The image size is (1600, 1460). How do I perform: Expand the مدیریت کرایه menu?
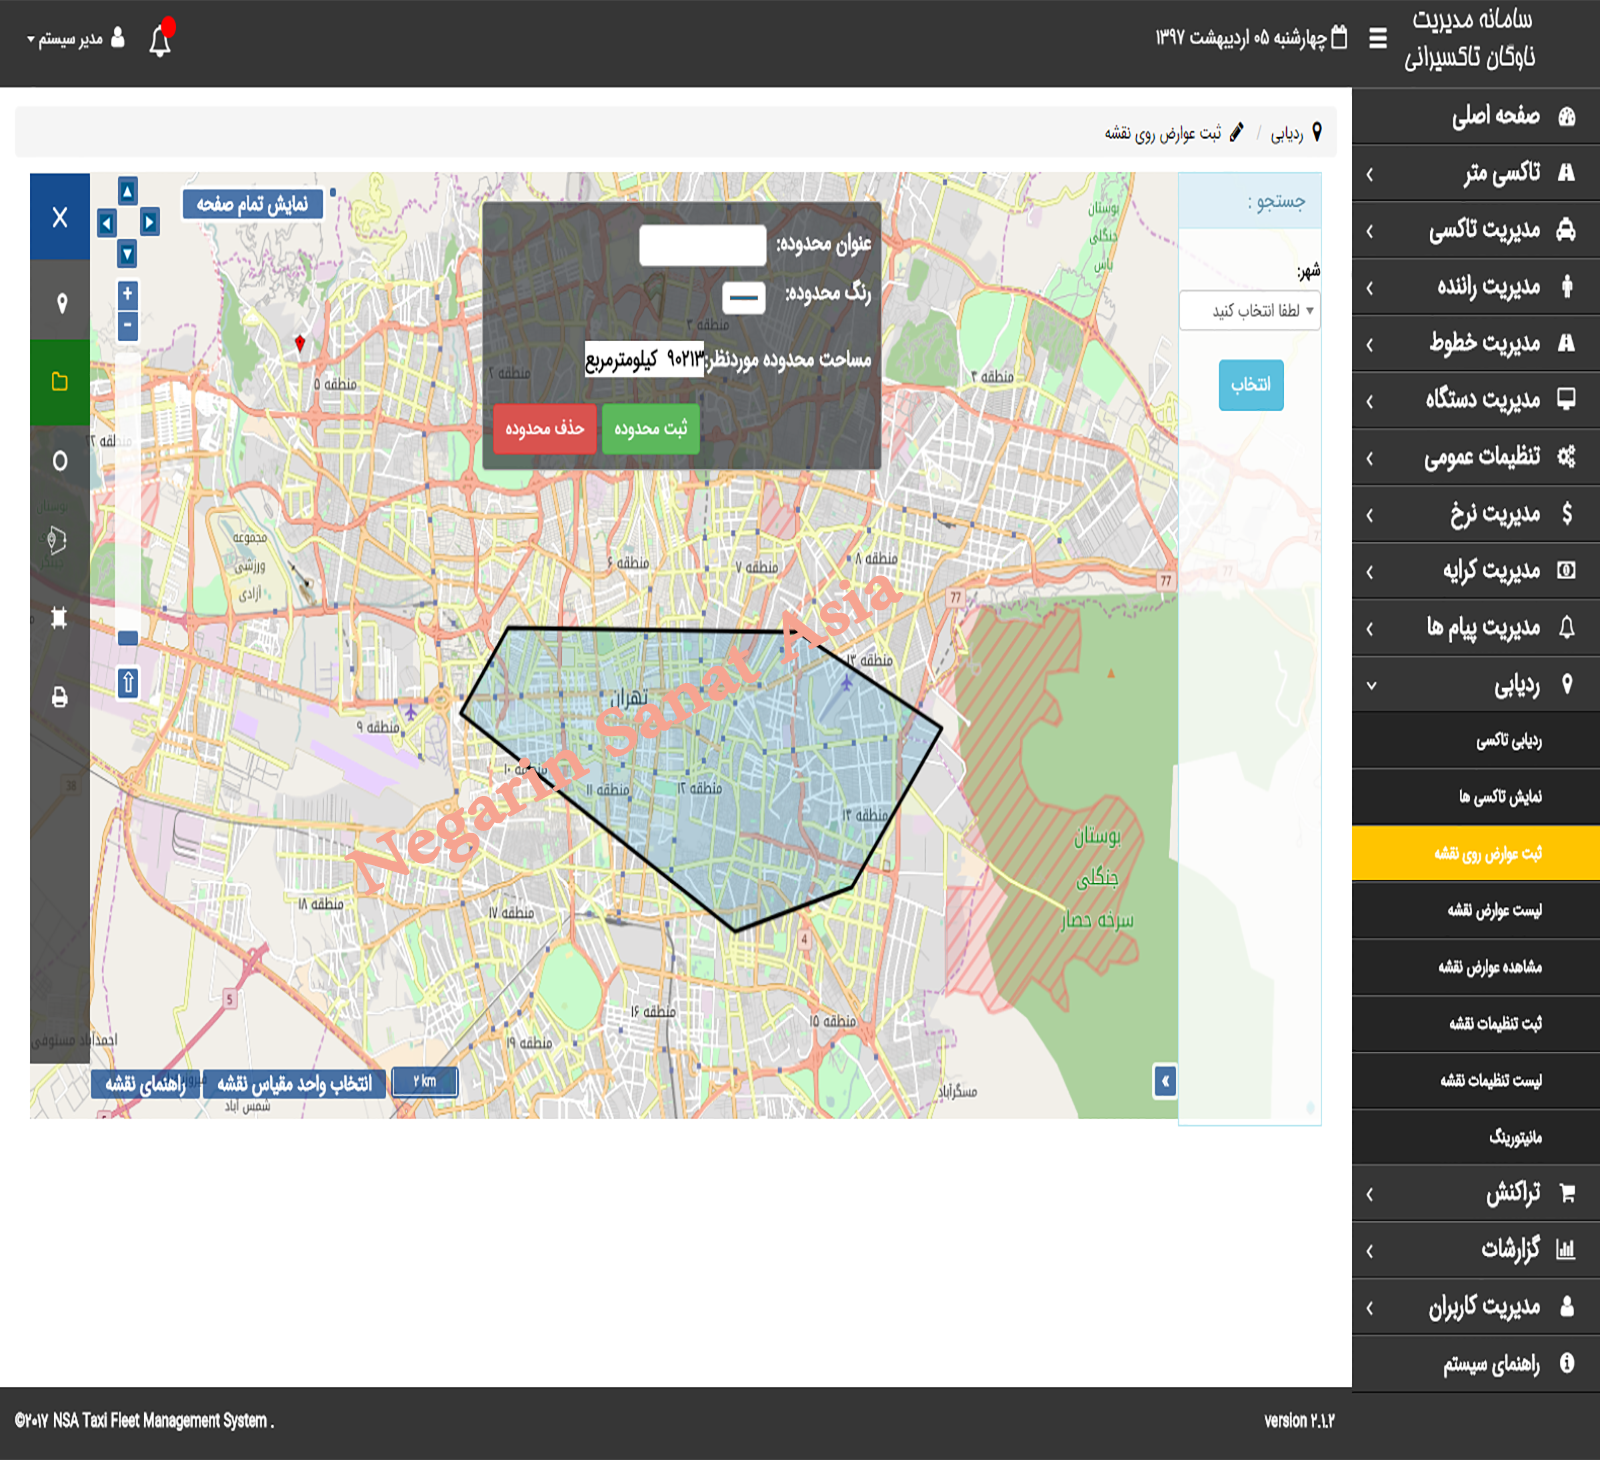1476,571
